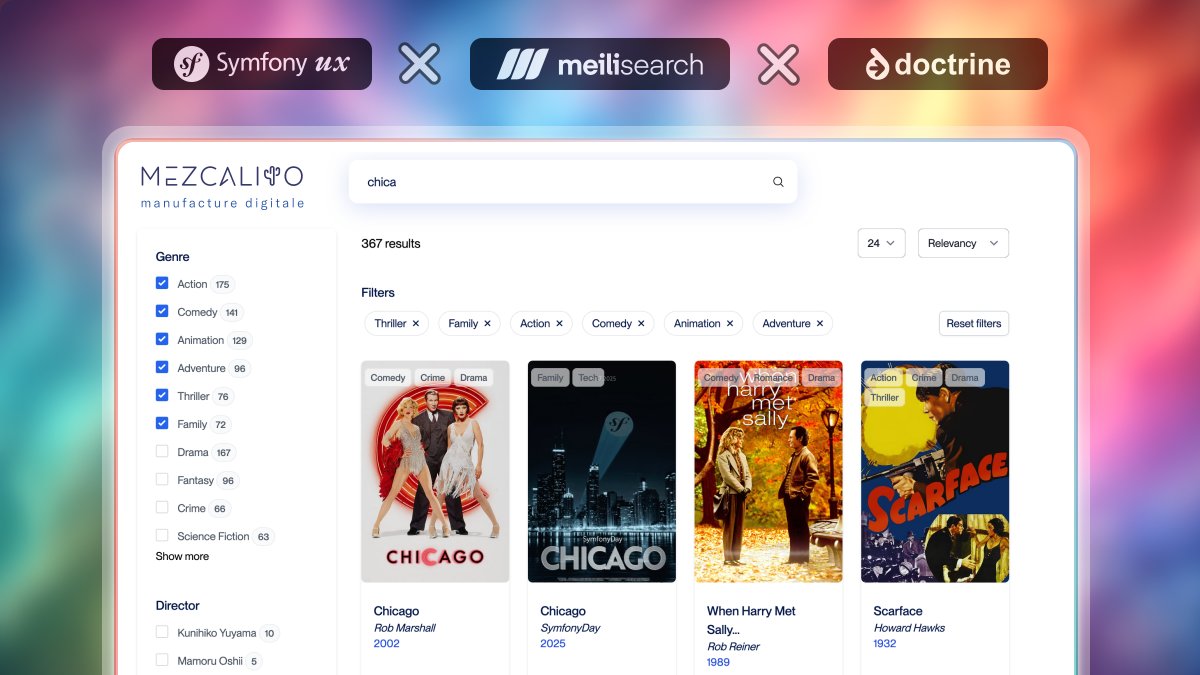Open the Relevancy sort dropdown
The width and height of the screenshot is (1200, 675).
point(963,243)
